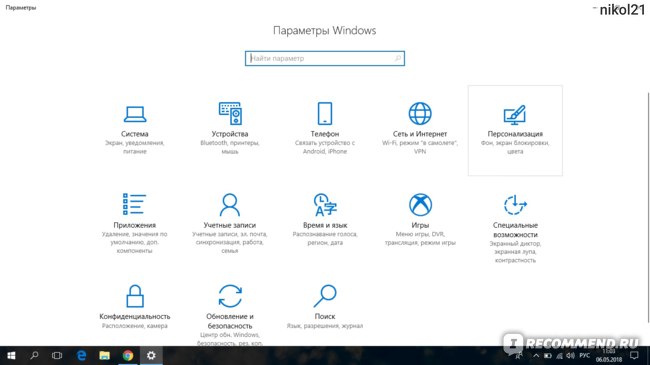Screen dimensions: 650x365
Task: Open File Explorer from the taskbar
Action: pos(104,355)
